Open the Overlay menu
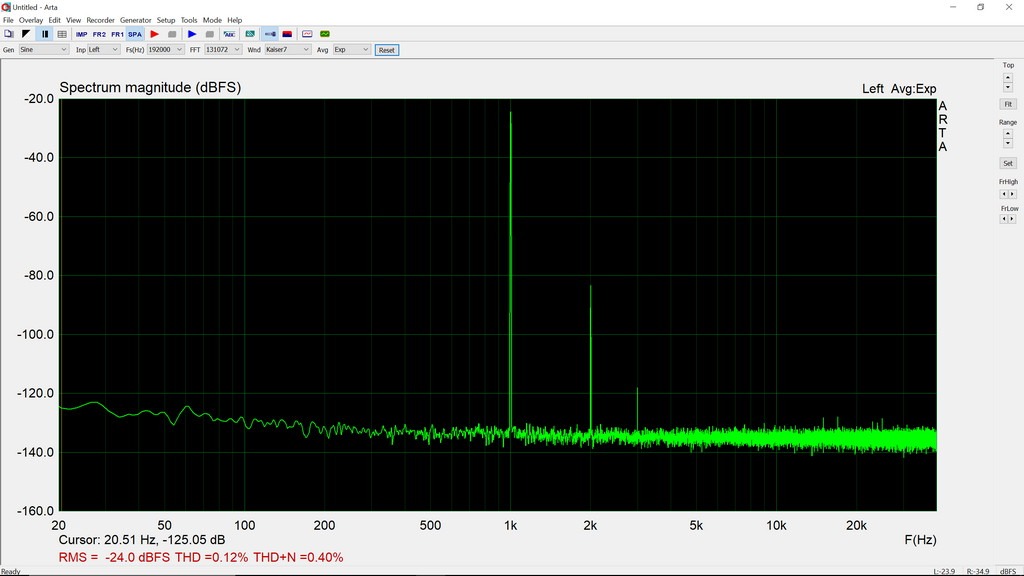 31,20
